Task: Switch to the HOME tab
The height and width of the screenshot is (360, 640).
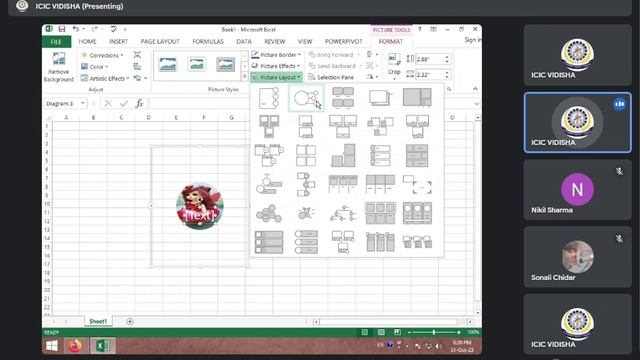Action: 87,42
